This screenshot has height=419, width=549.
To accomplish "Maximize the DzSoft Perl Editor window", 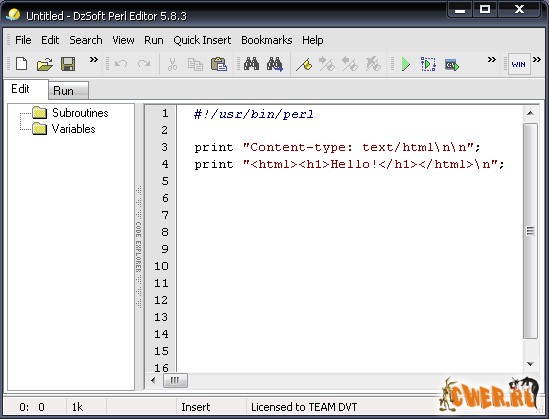I will 485,10.
